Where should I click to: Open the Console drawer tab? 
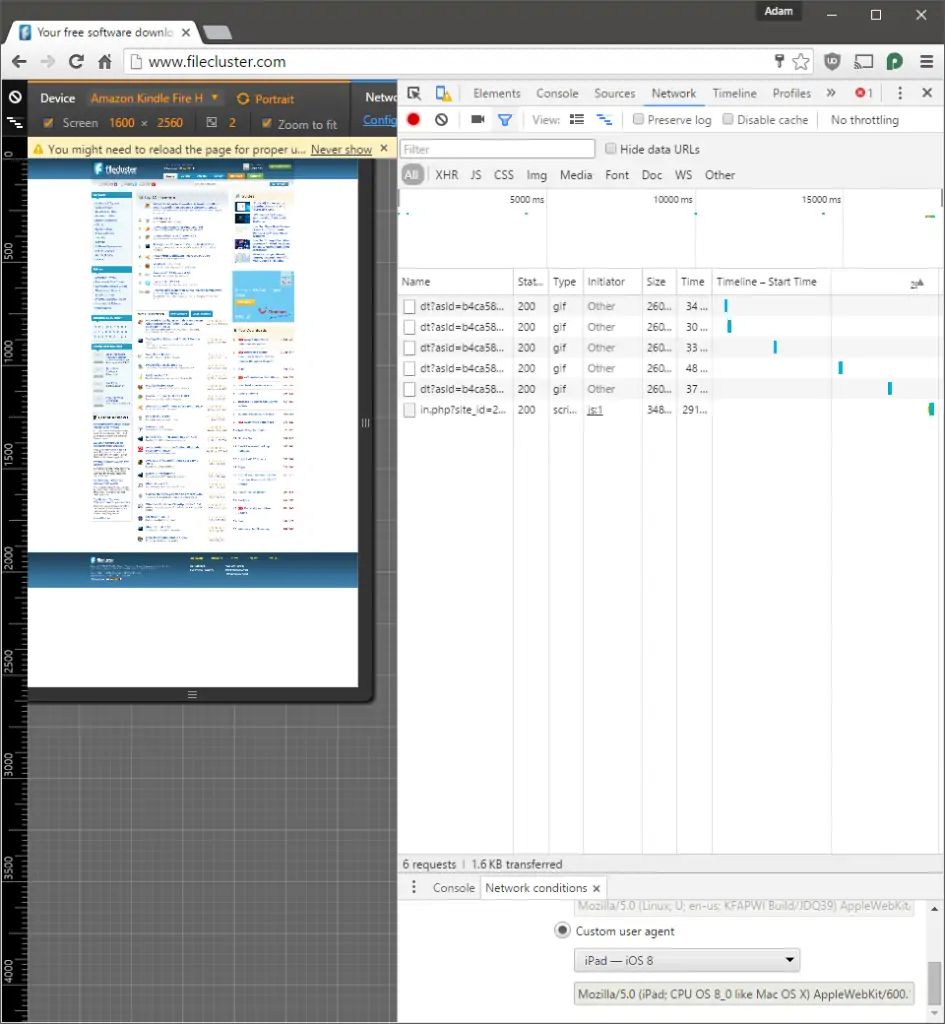pos(454,888)
